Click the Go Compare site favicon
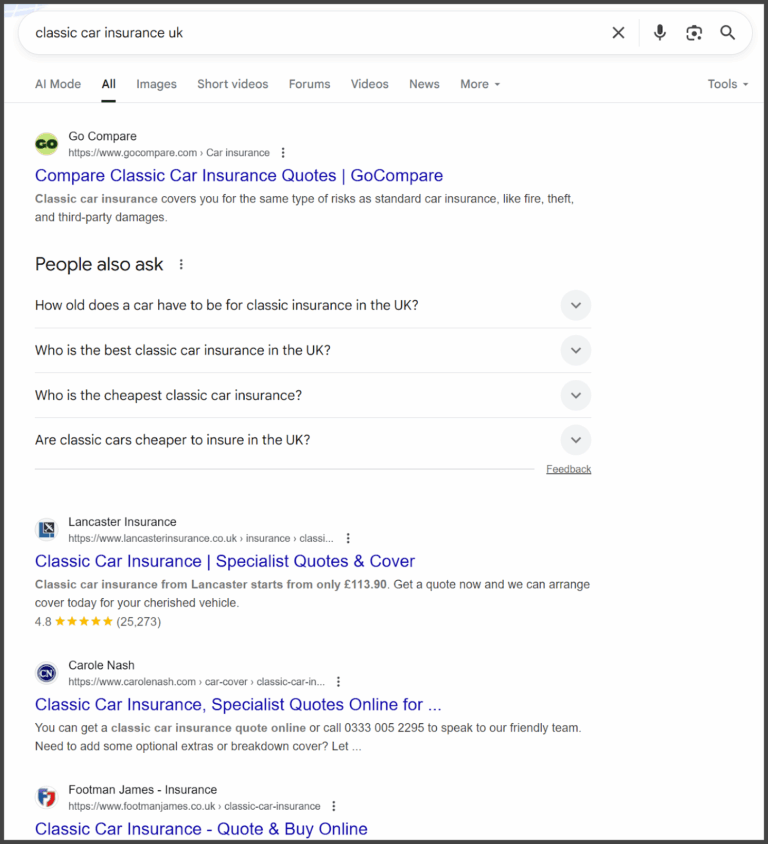Screen dimensions: 768x844 point(46,143)
